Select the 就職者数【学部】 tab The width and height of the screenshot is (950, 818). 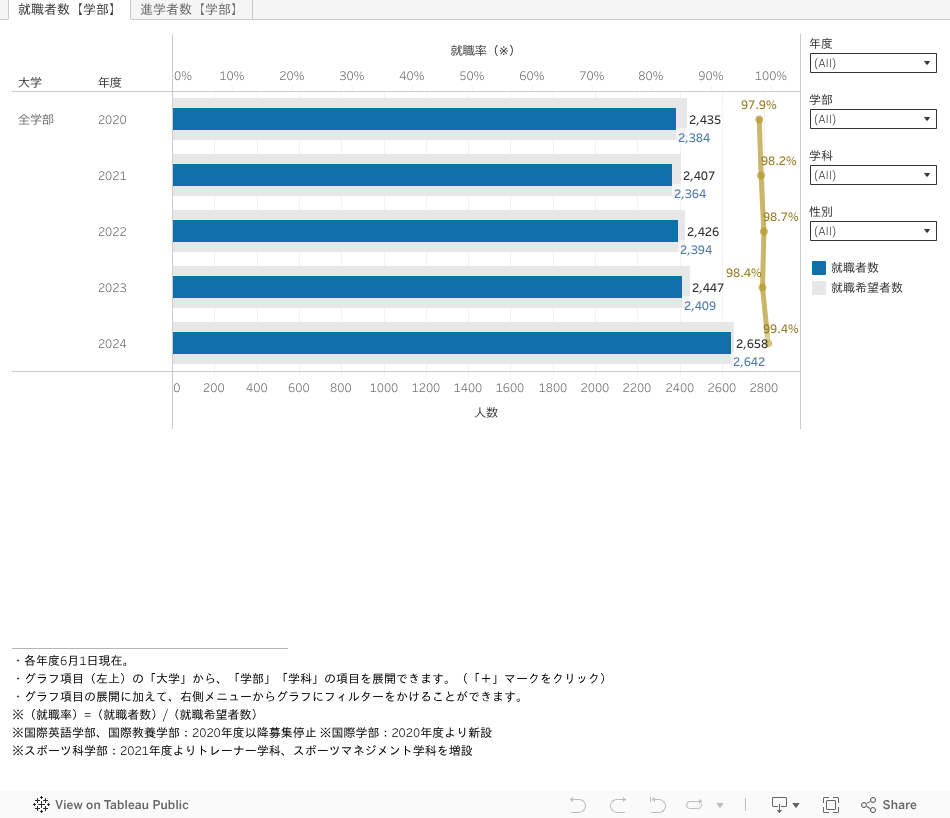tap(67, 10)
